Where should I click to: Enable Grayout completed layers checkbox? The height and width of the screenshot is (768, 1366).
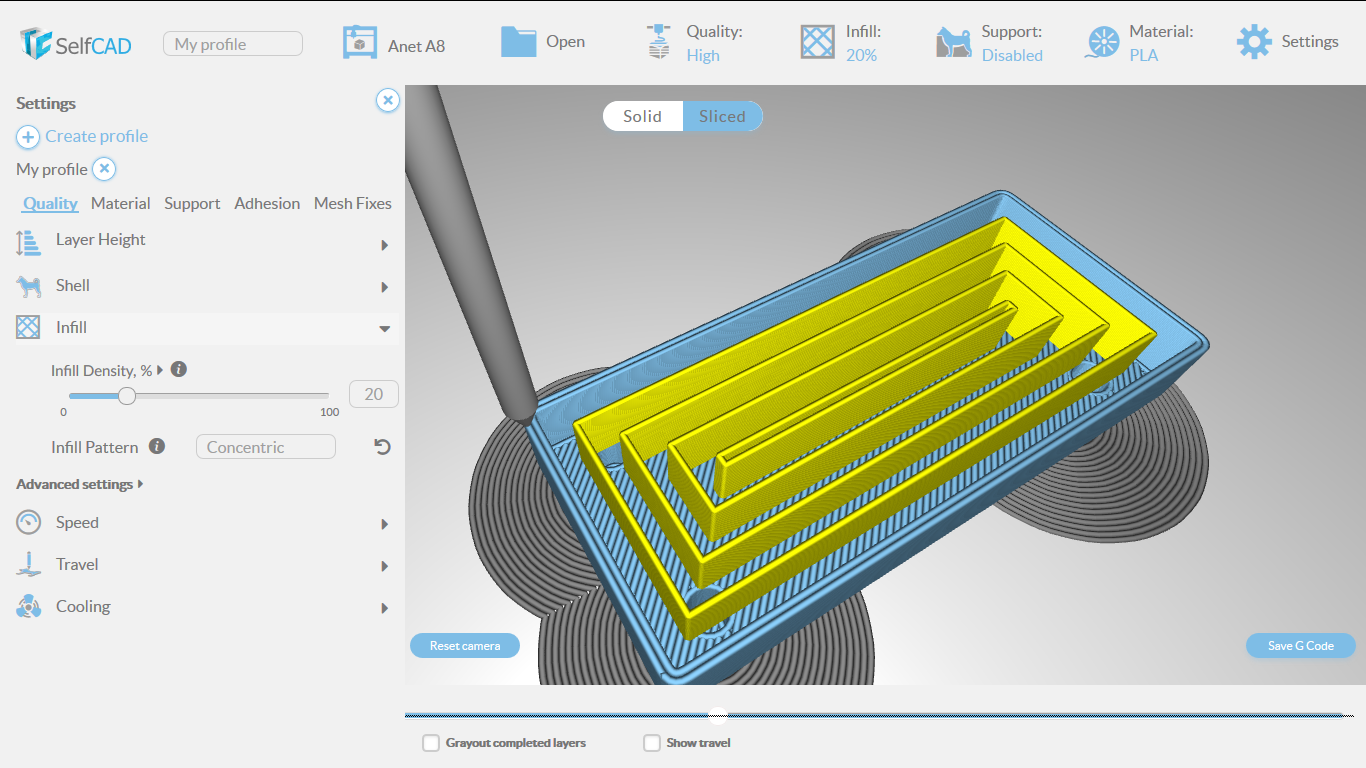431,743
